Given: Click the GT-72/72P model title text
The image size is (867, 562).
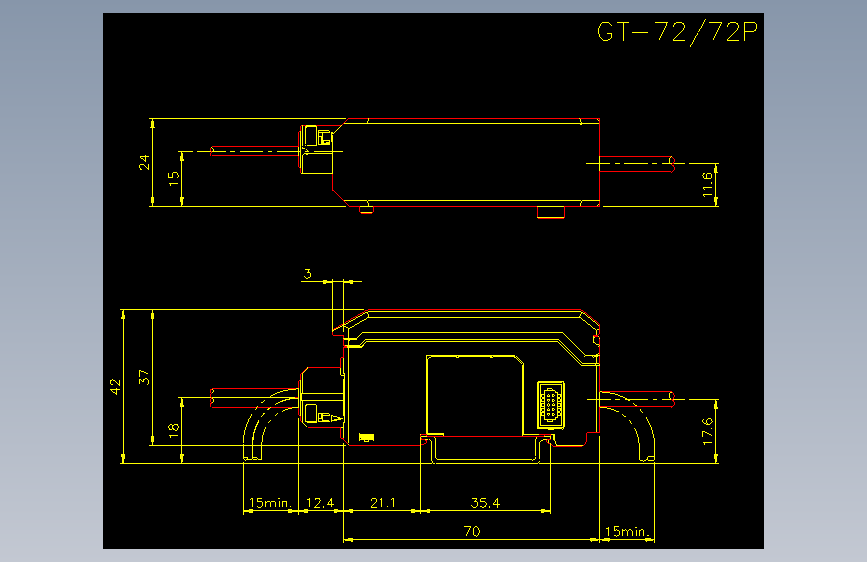Looking at the screenshot, I should pyautogui.click(x=677, y=32).
